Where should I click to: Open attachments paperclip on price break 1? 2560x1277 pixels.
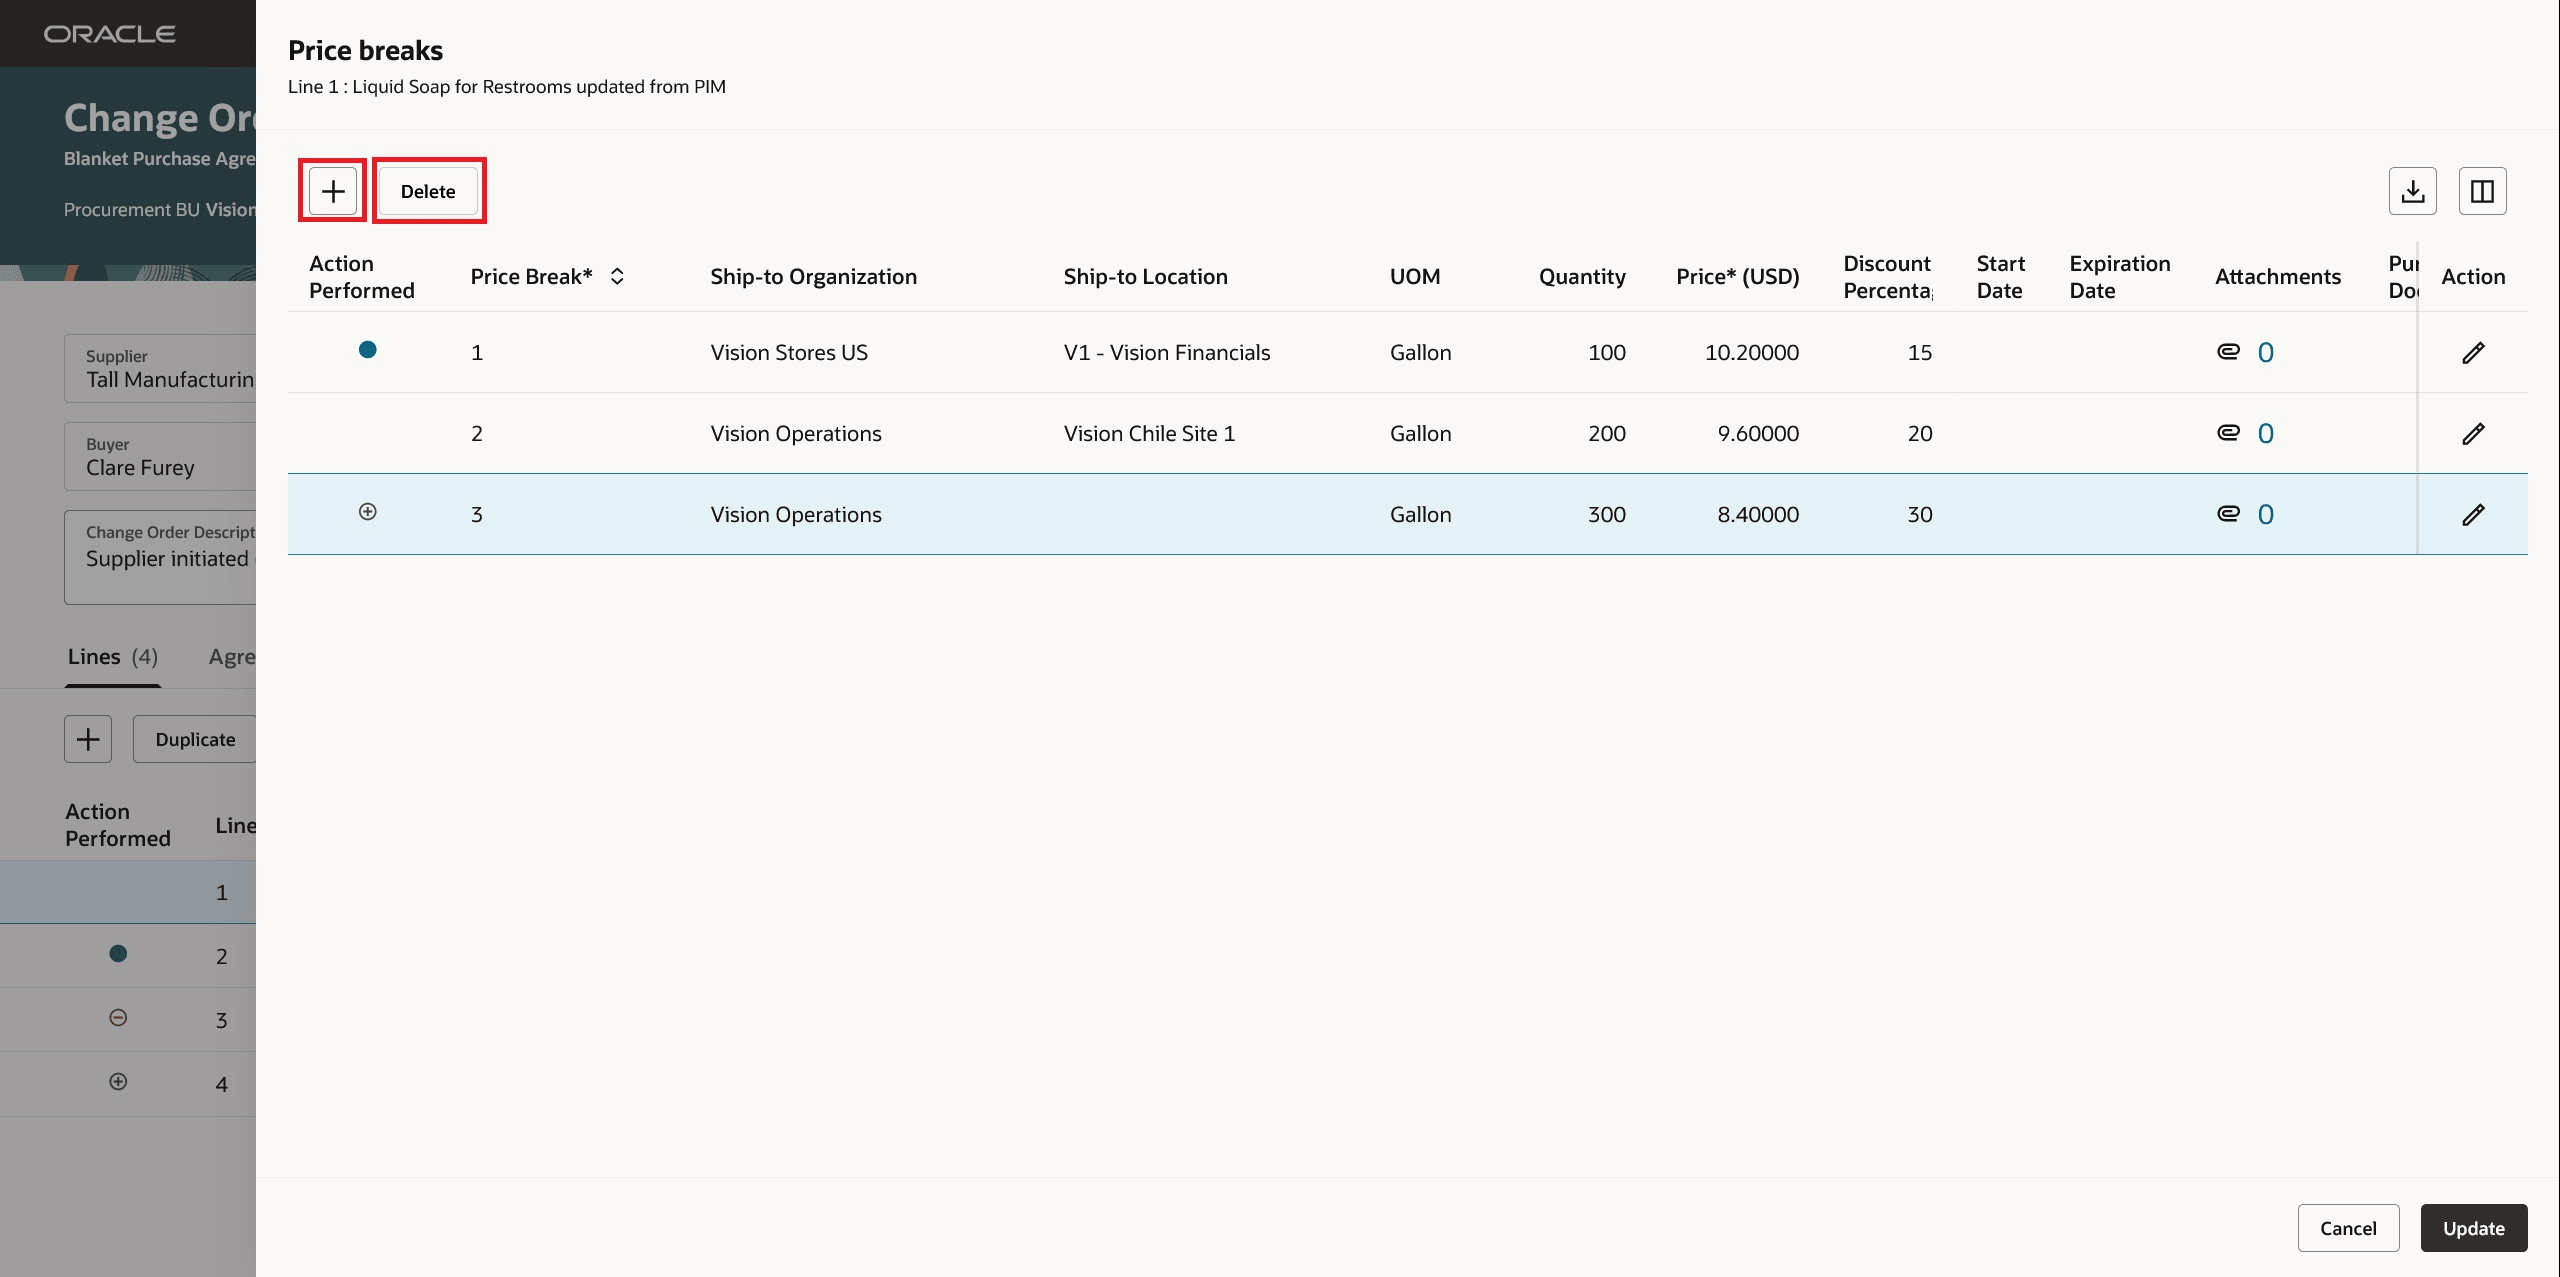[x=2226, y=351]
